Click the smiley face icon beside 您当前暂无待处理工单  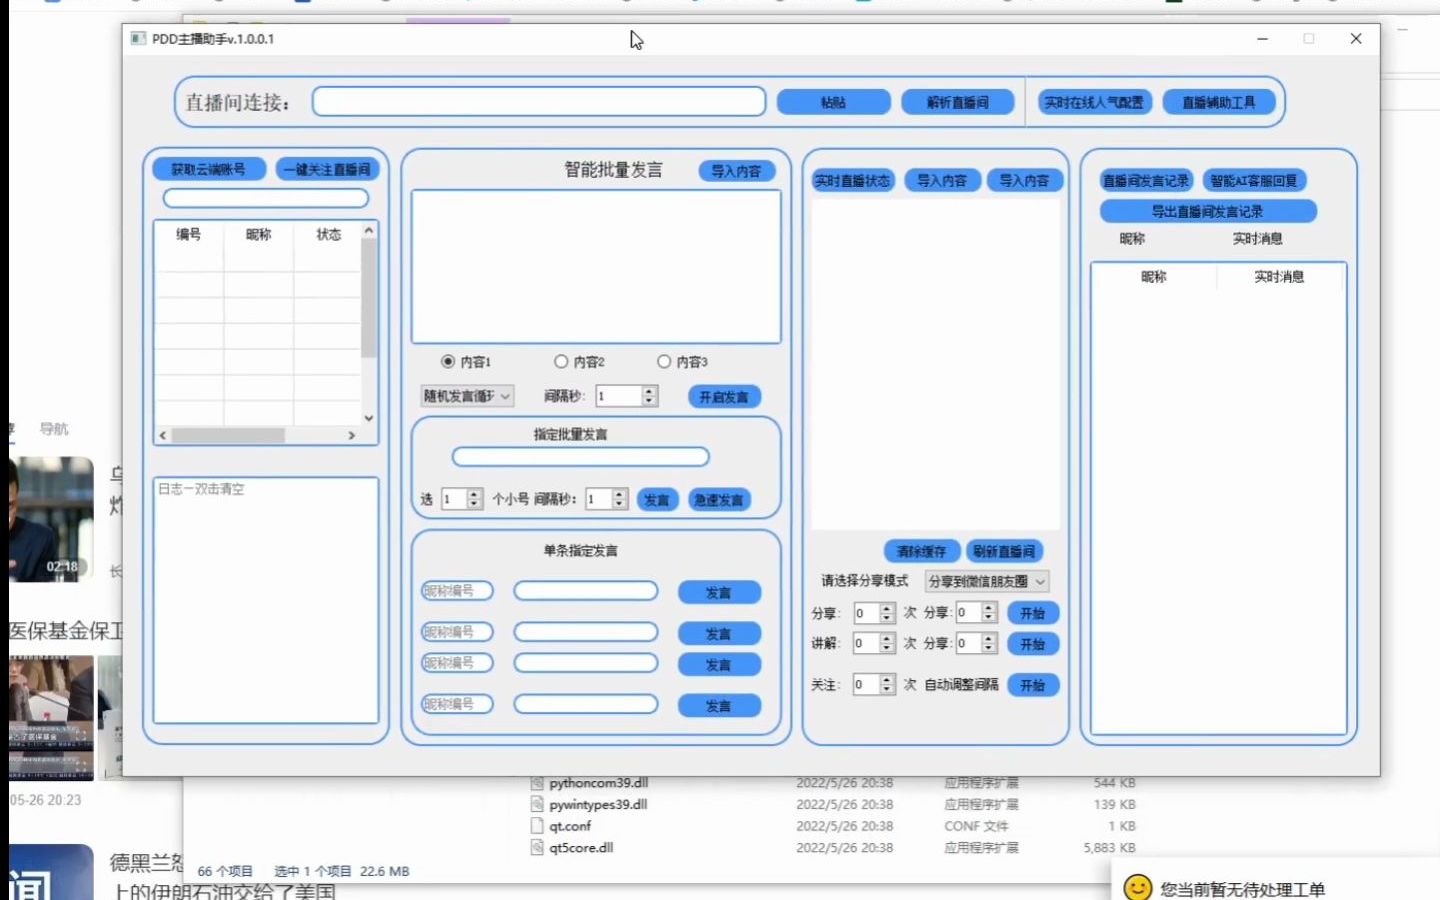click(x=1137, y=888)
